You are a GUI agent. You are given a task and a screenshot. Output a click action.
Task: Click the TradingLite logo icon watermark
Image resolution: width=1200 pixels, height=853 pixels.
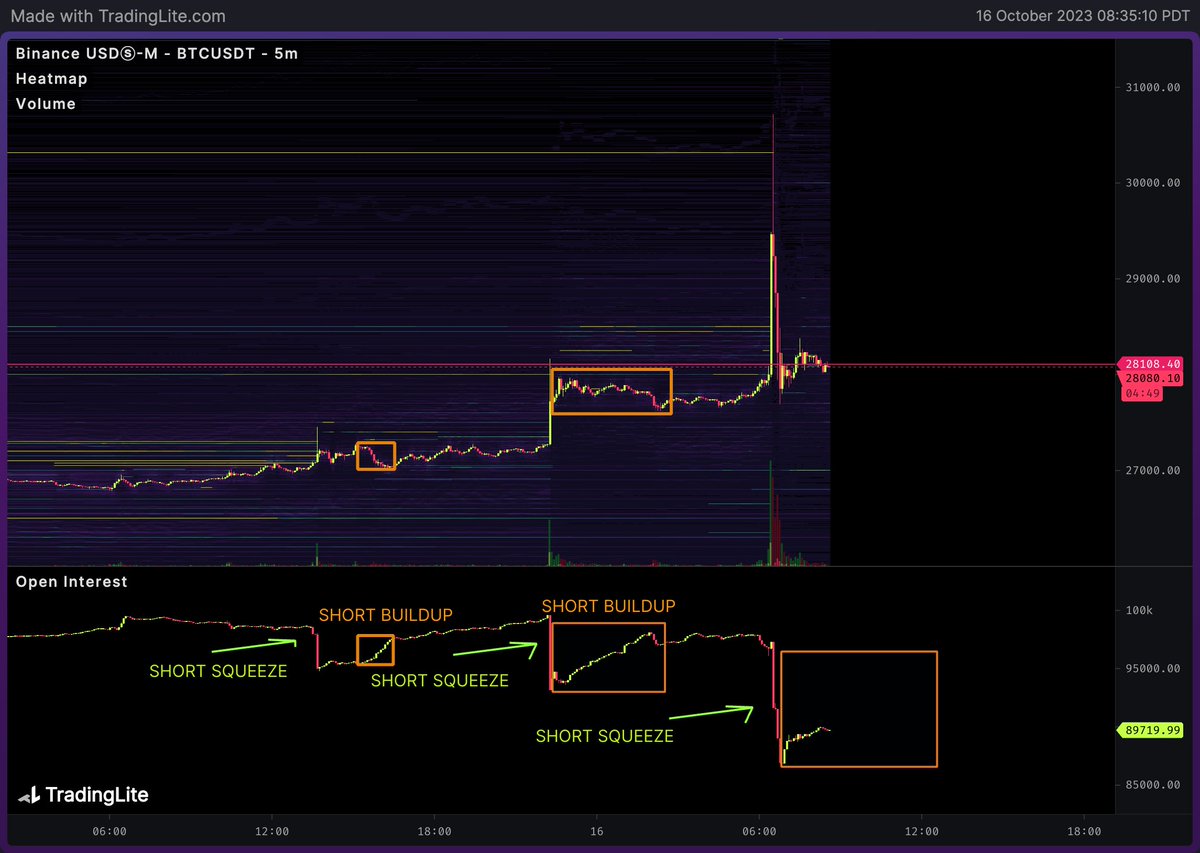pos(28,796)
